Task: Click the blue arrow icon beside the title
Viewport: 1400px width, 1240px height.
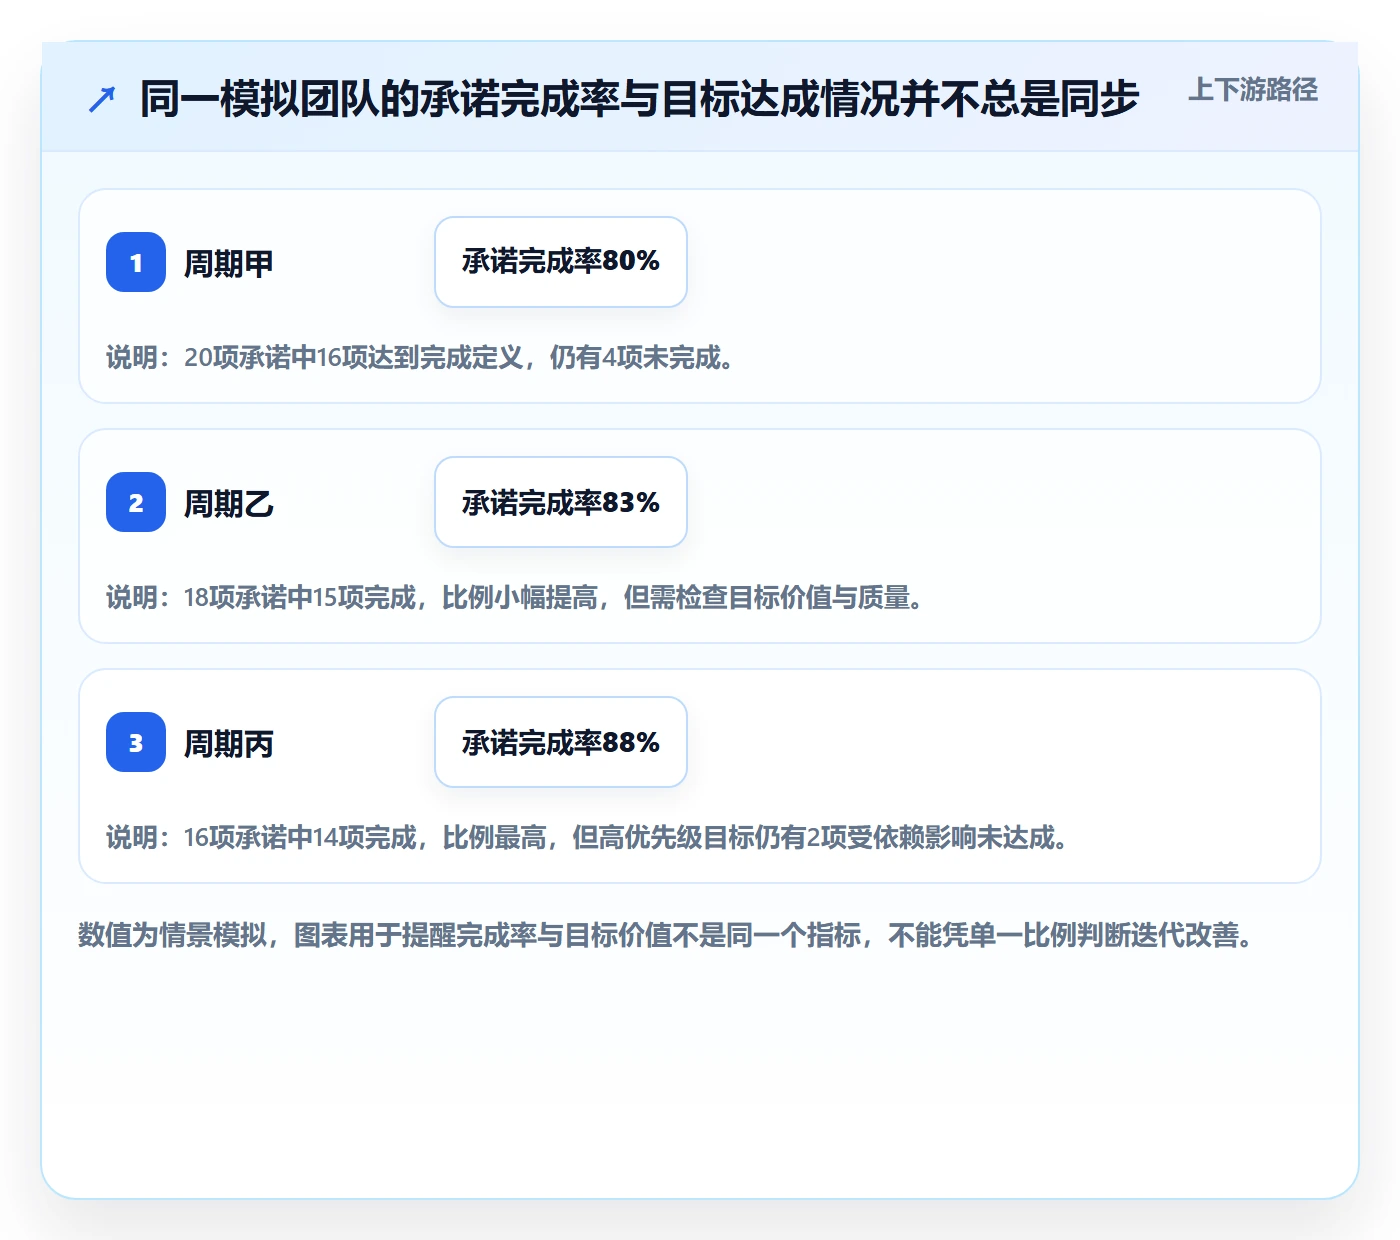Action: pos(102,99)
